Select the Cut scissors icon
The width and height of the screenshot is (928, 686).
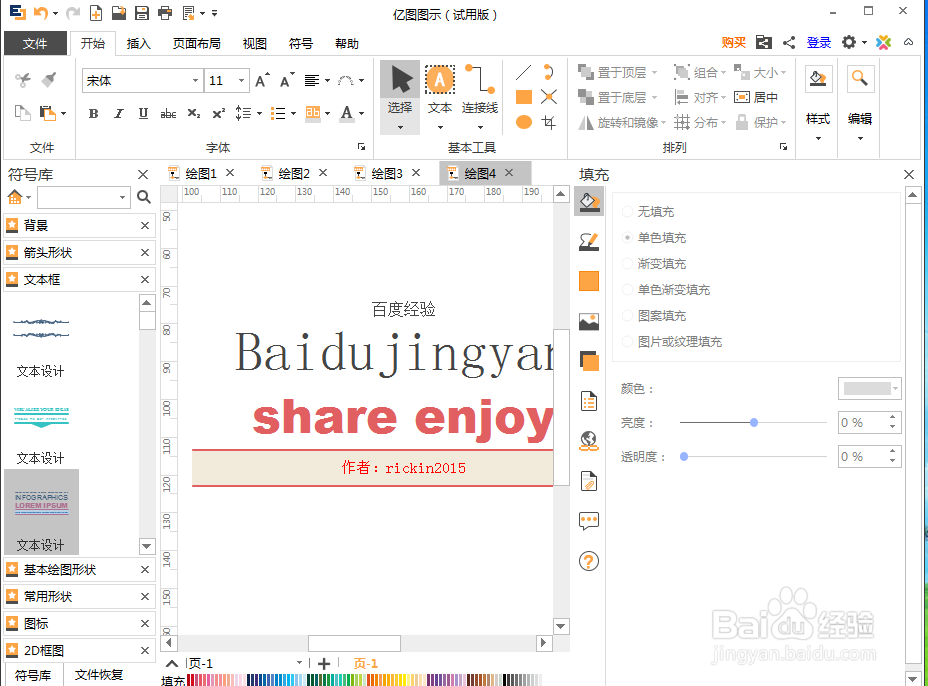click(x=23, y=80)
